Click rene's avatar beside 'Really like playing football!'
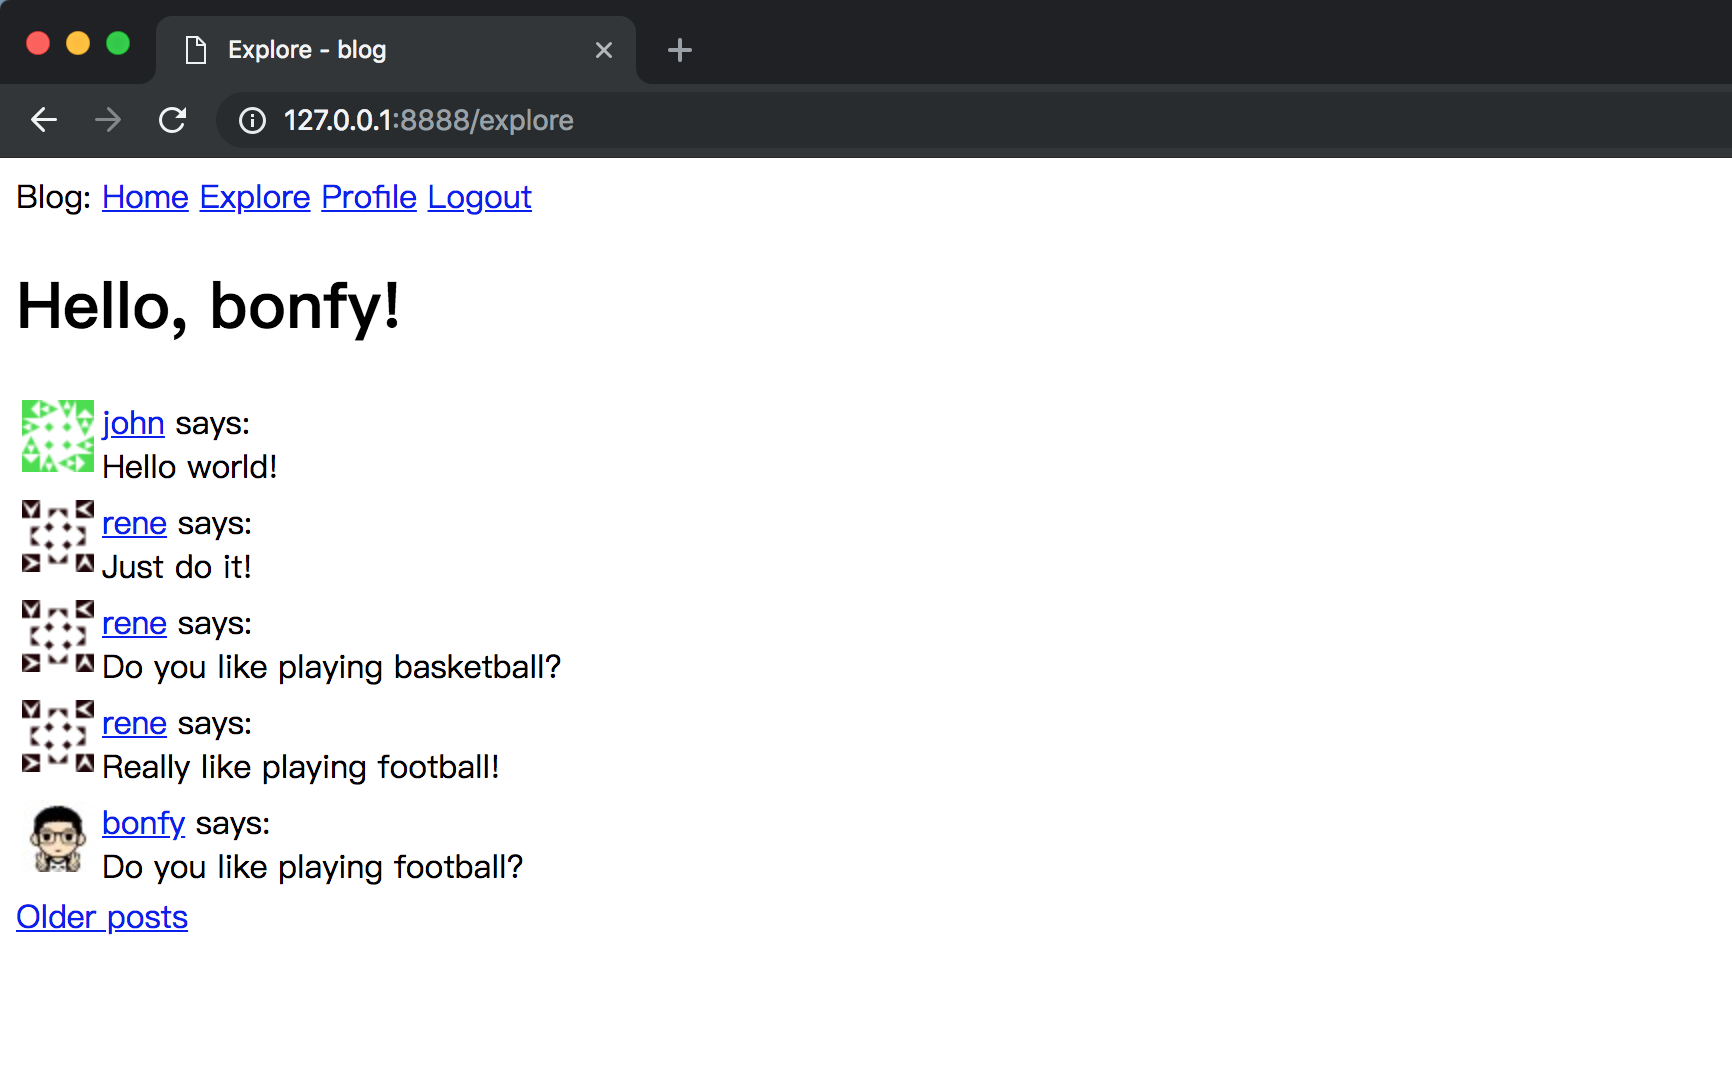 tap(58, 736)
